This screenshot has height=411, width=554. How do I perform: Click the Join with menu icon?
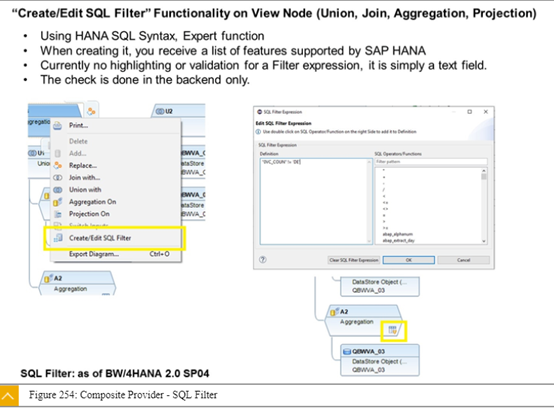(58, 177)
